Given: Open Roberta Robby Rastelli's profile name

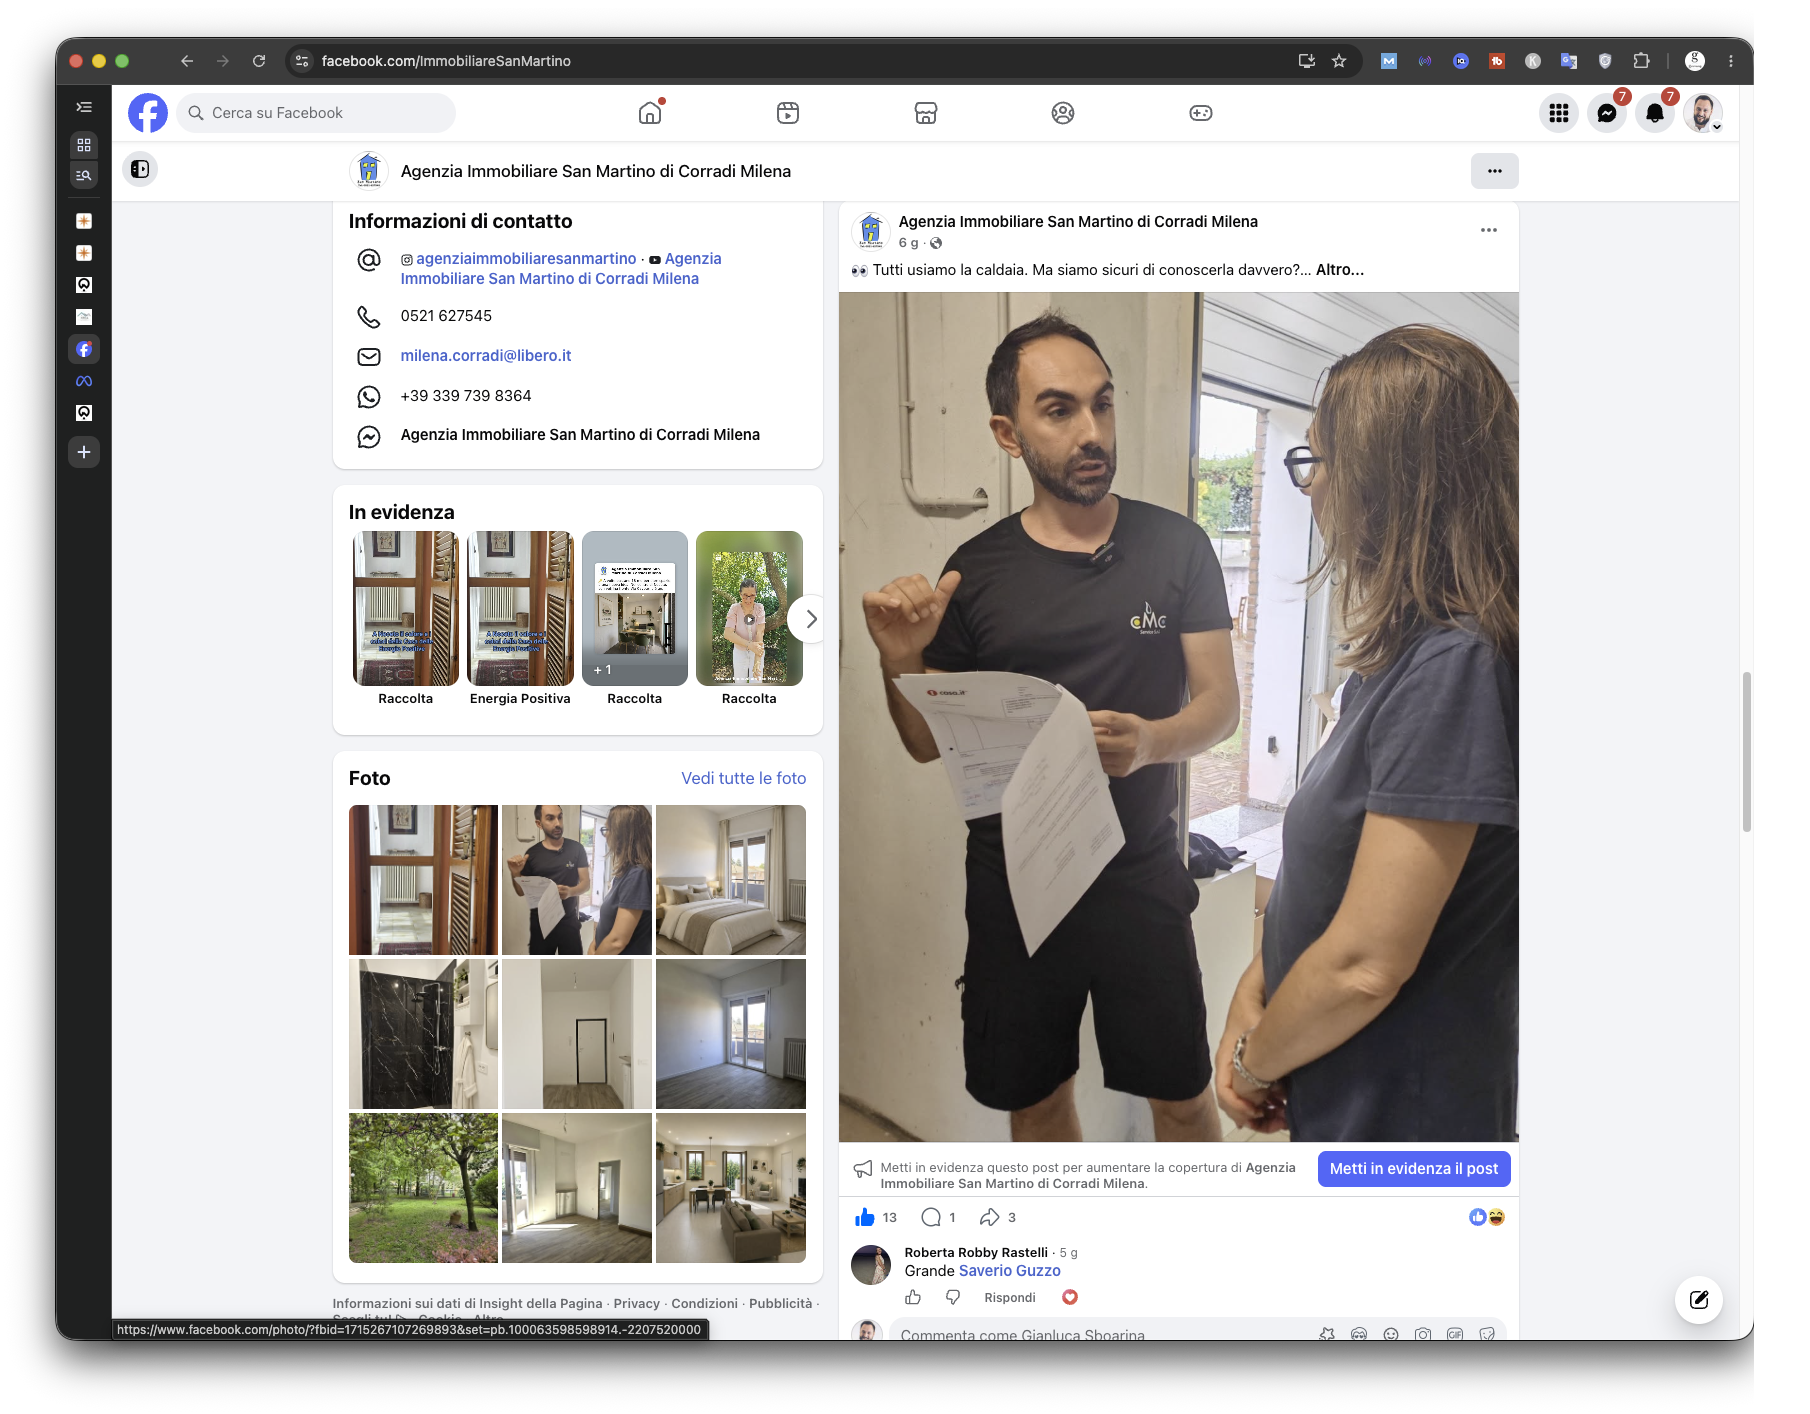Looking at the screenshot, I should coord(976,1252).
